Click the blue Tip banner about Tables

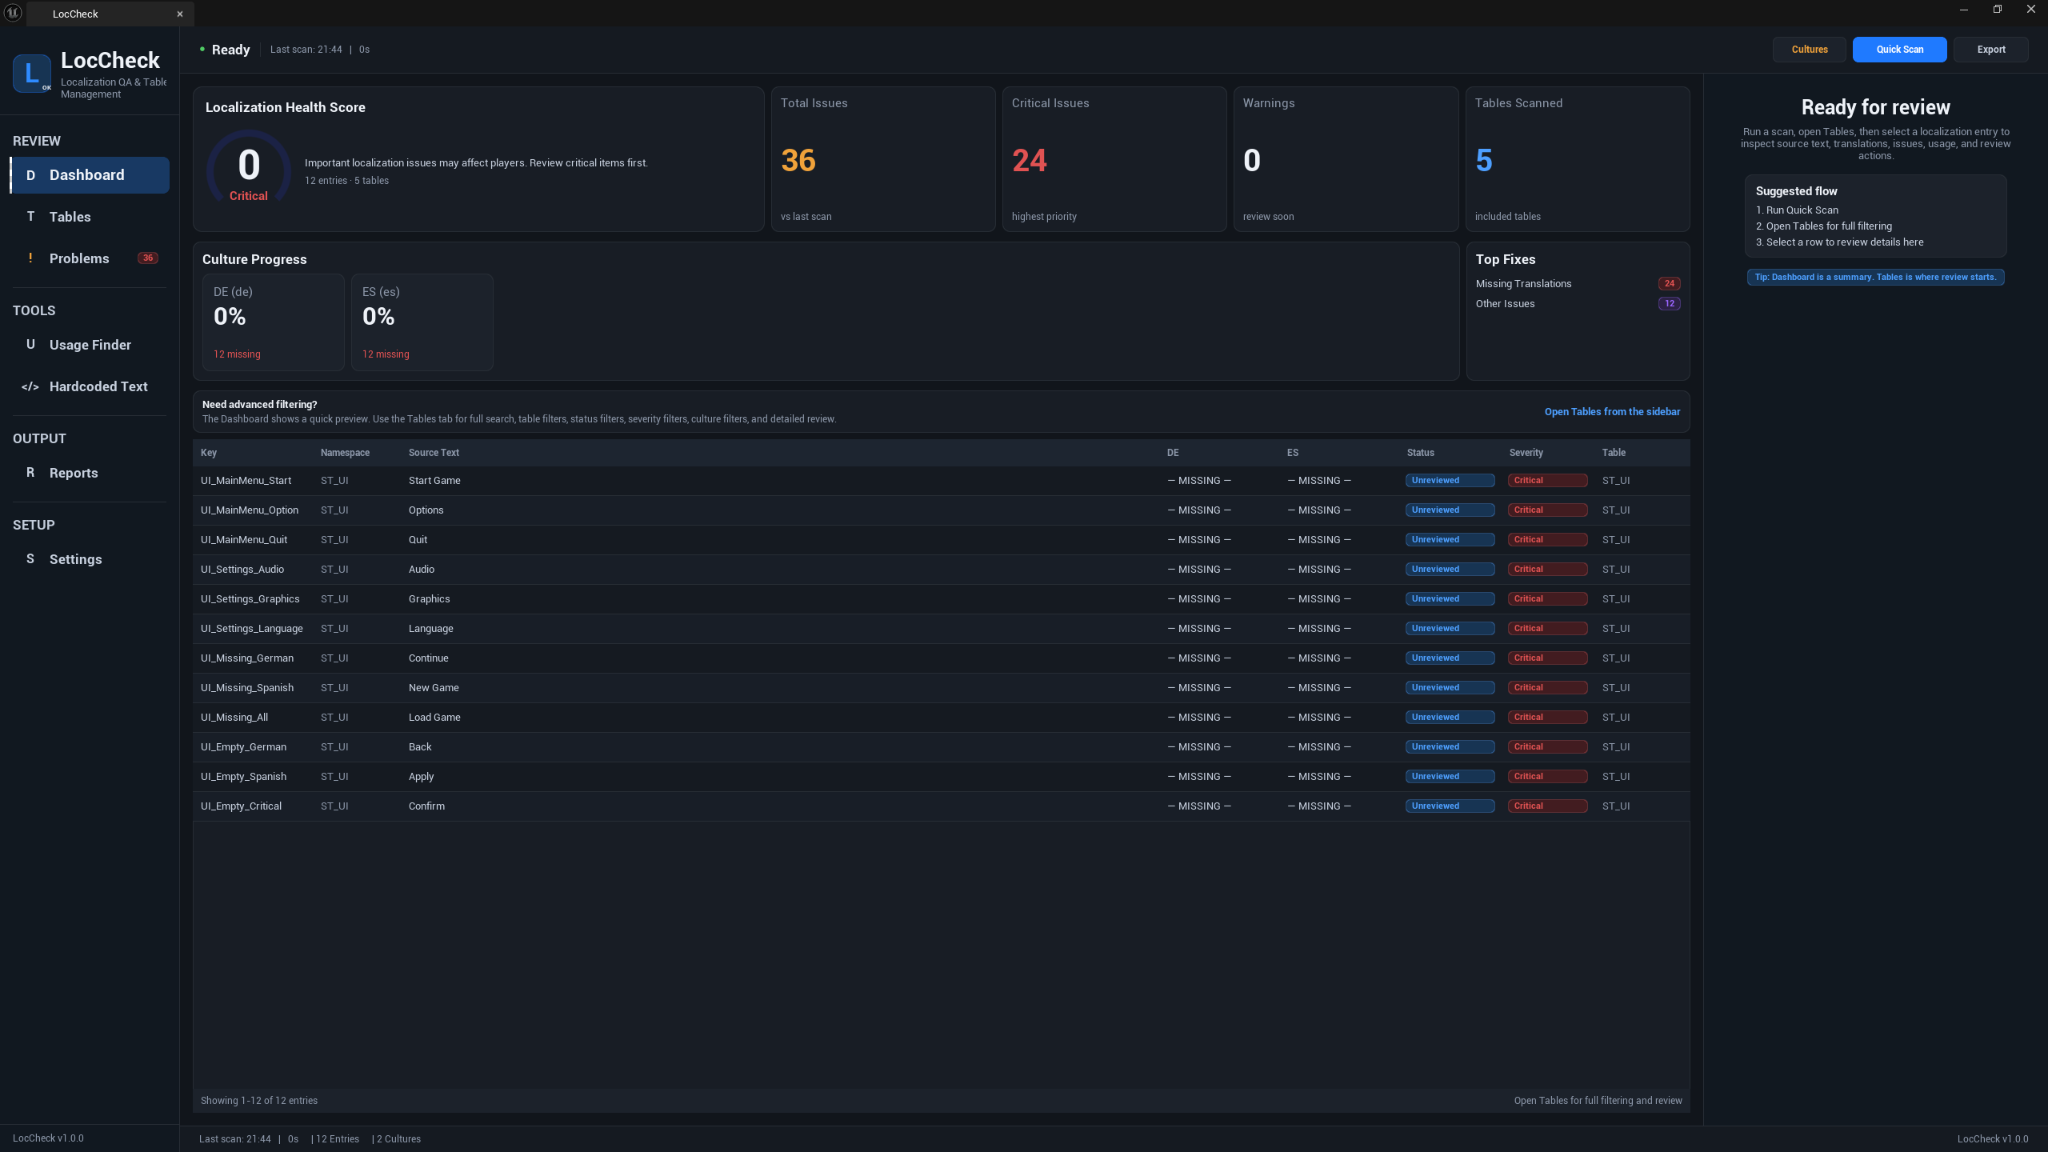pyautogui.click(x=1875, y=277)
